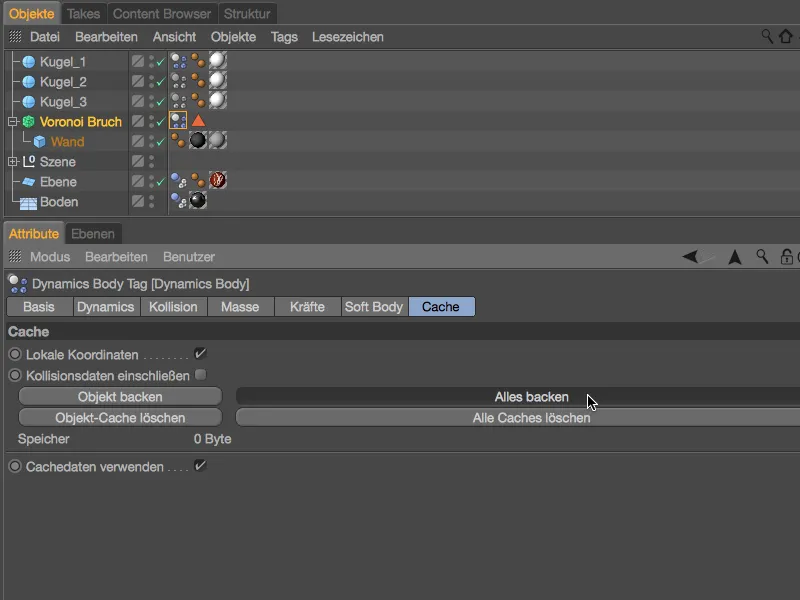
Task: Switch to the Ebenen tab
Action: click(93, 234)
